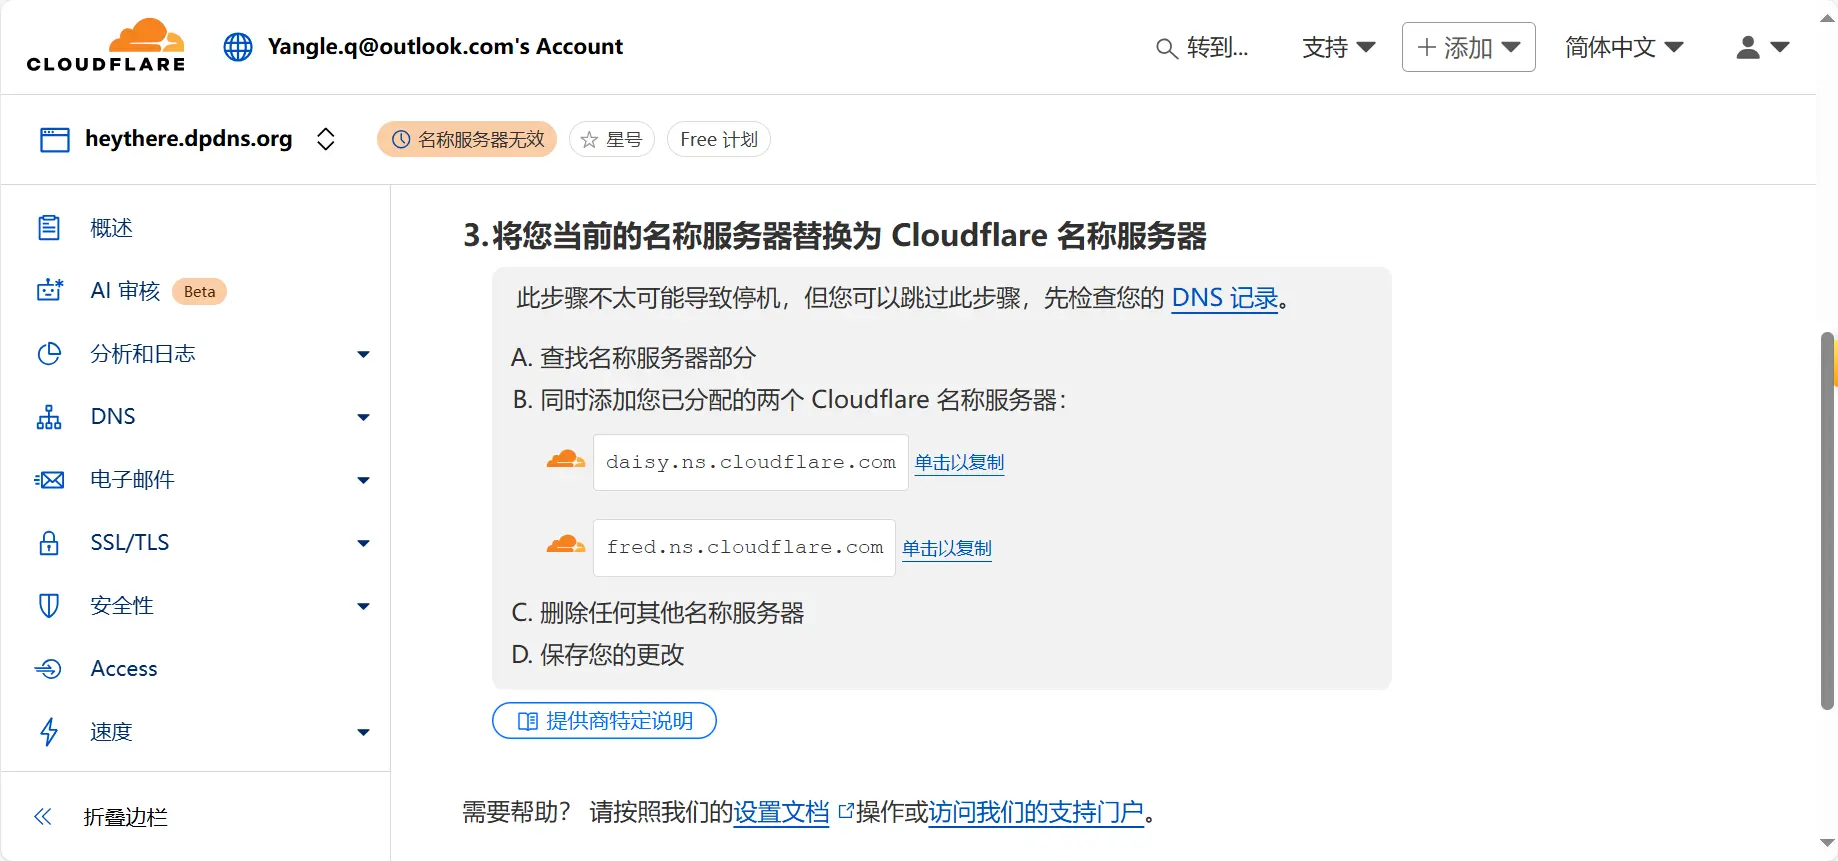Click the fred.ns.cloudflare.com nameserver field

[x=744, y=548]
